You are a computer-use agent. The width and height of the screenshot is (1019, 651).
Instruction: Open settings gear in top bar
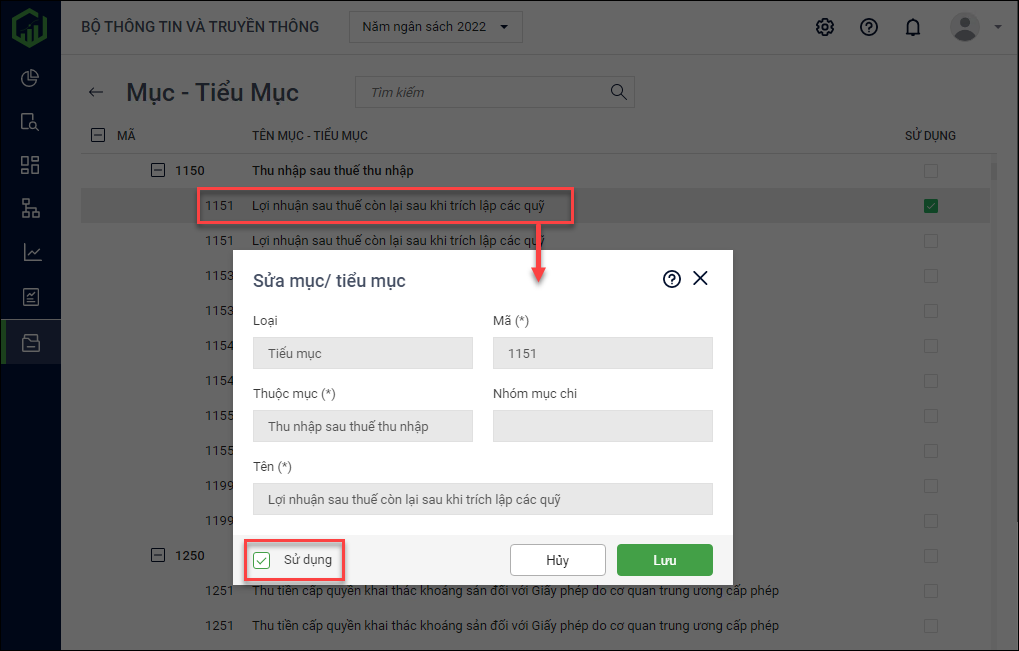click(825, 27)
